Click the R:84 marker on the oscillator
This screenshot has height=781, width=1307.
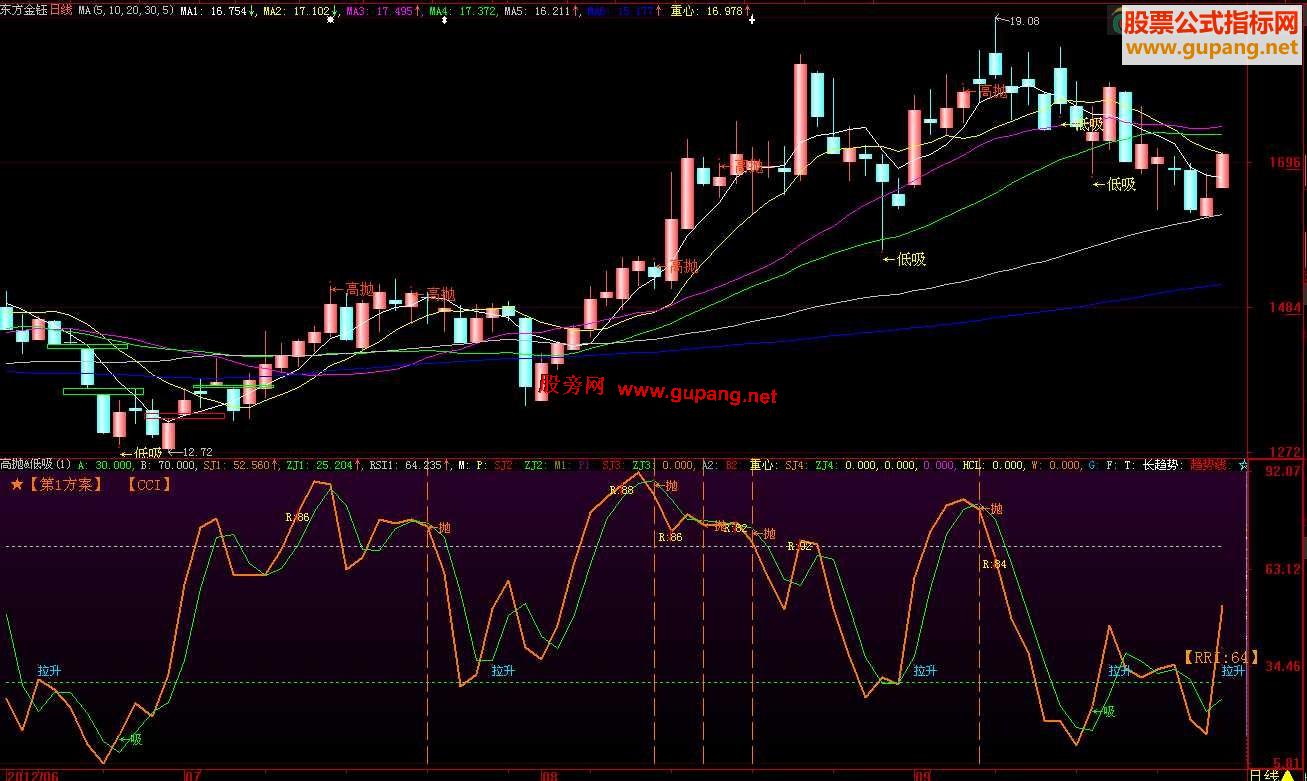pyautogui.click(x=994, y=564)
